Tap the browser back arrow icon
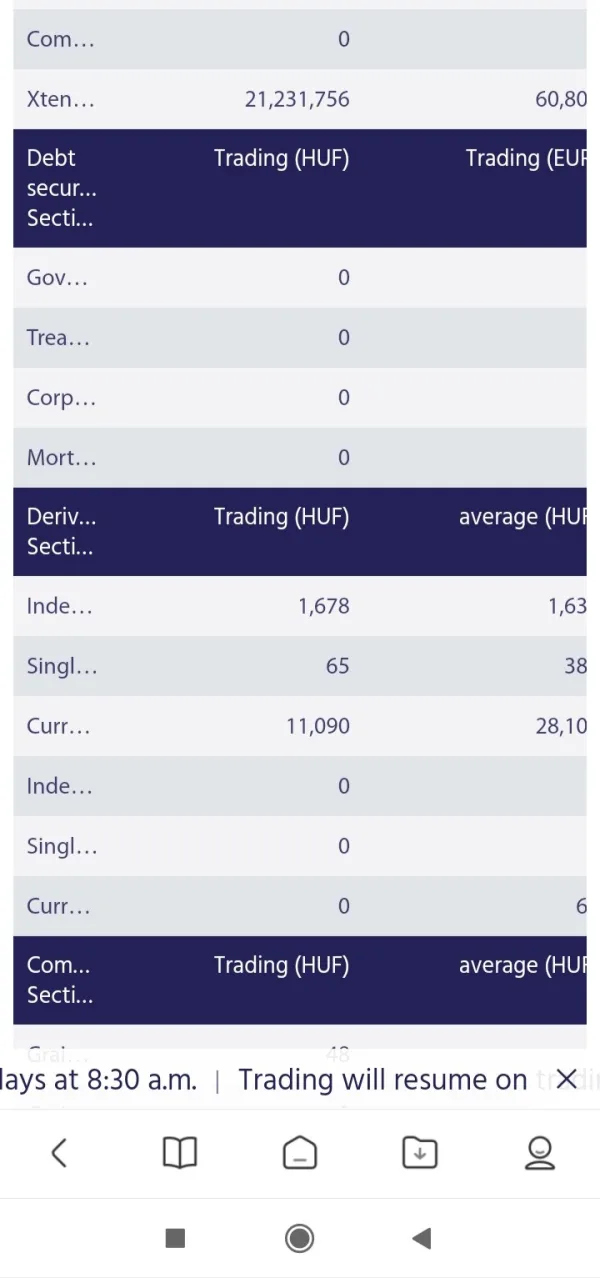The image size is (600, 1278). coord(59,1153)
